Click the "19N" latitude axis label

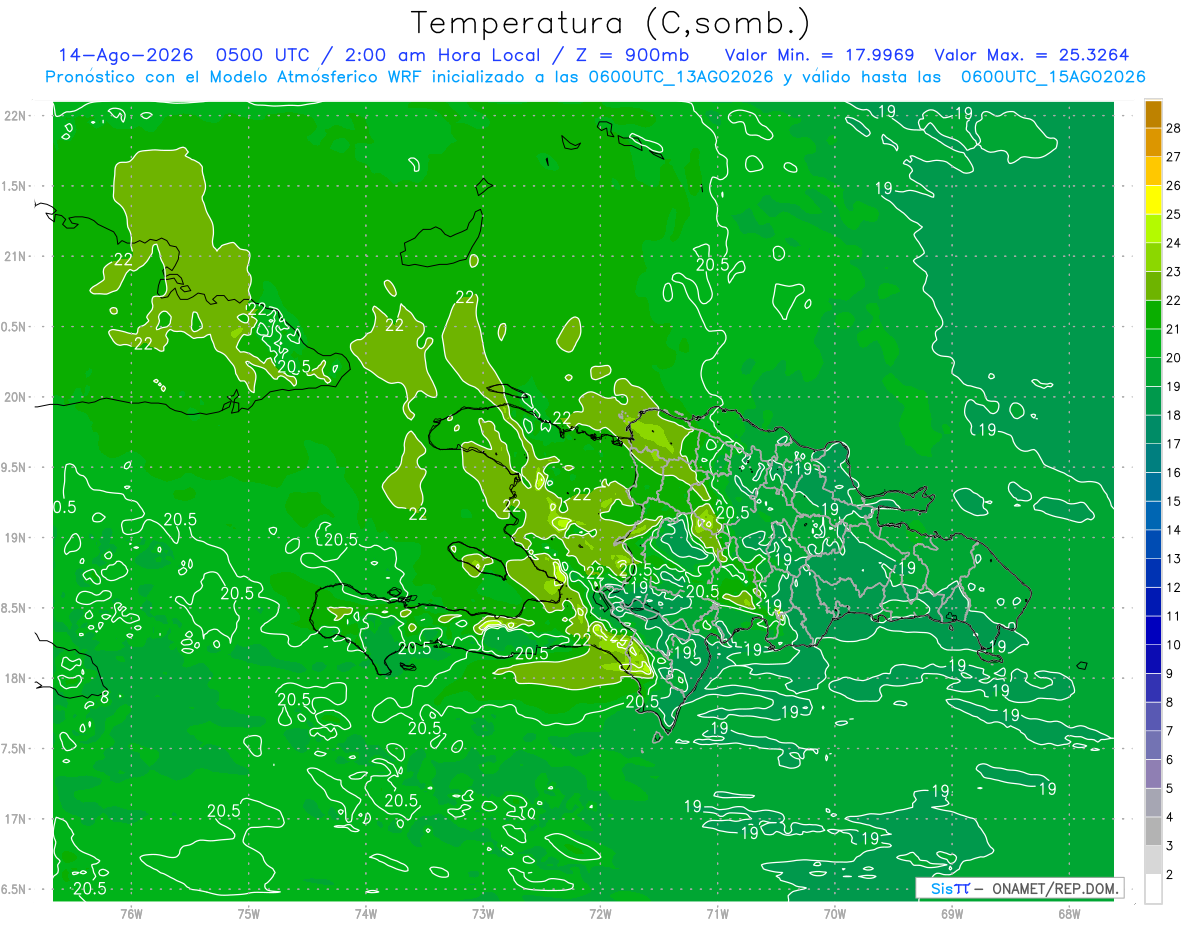pyautogui.click(x=16, y=538)
